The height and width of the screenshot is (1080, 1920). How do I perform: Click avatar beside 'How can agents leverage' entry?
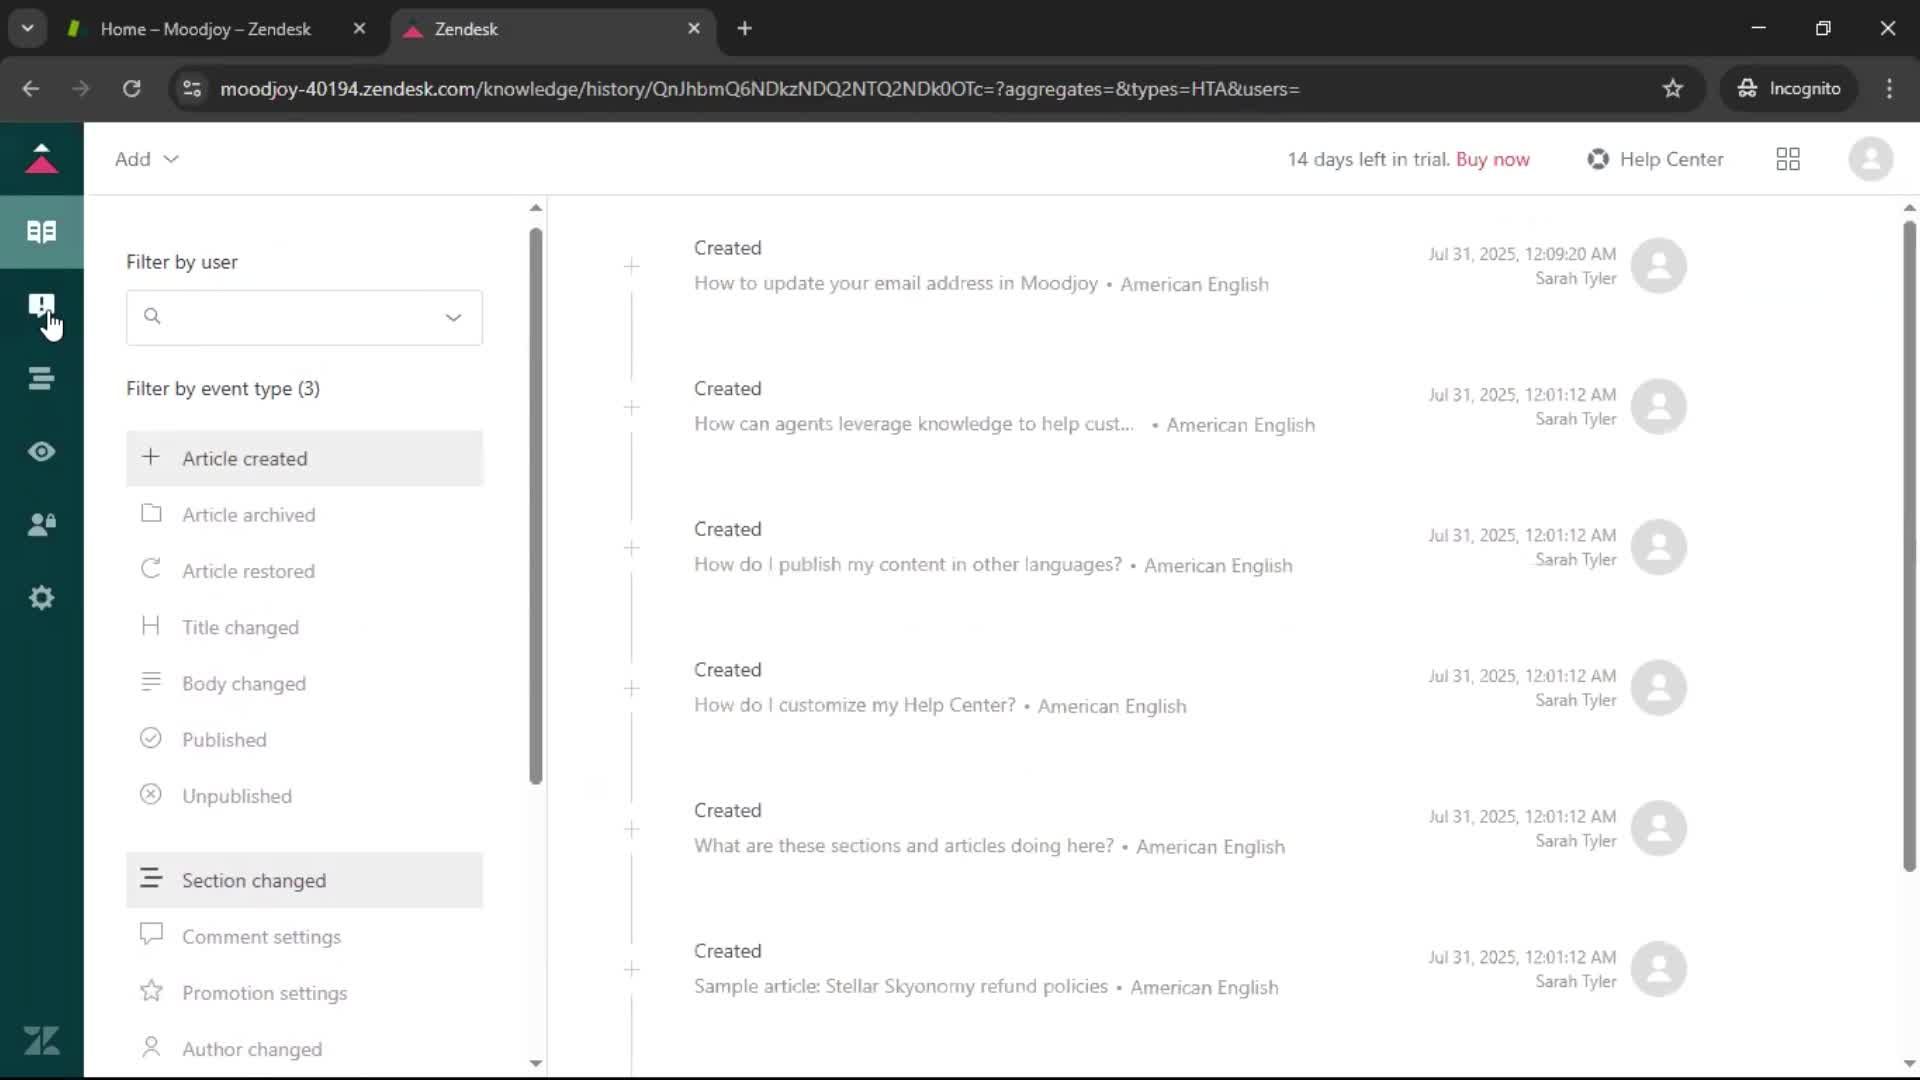pyautogui.click(x=1658, y=407)
